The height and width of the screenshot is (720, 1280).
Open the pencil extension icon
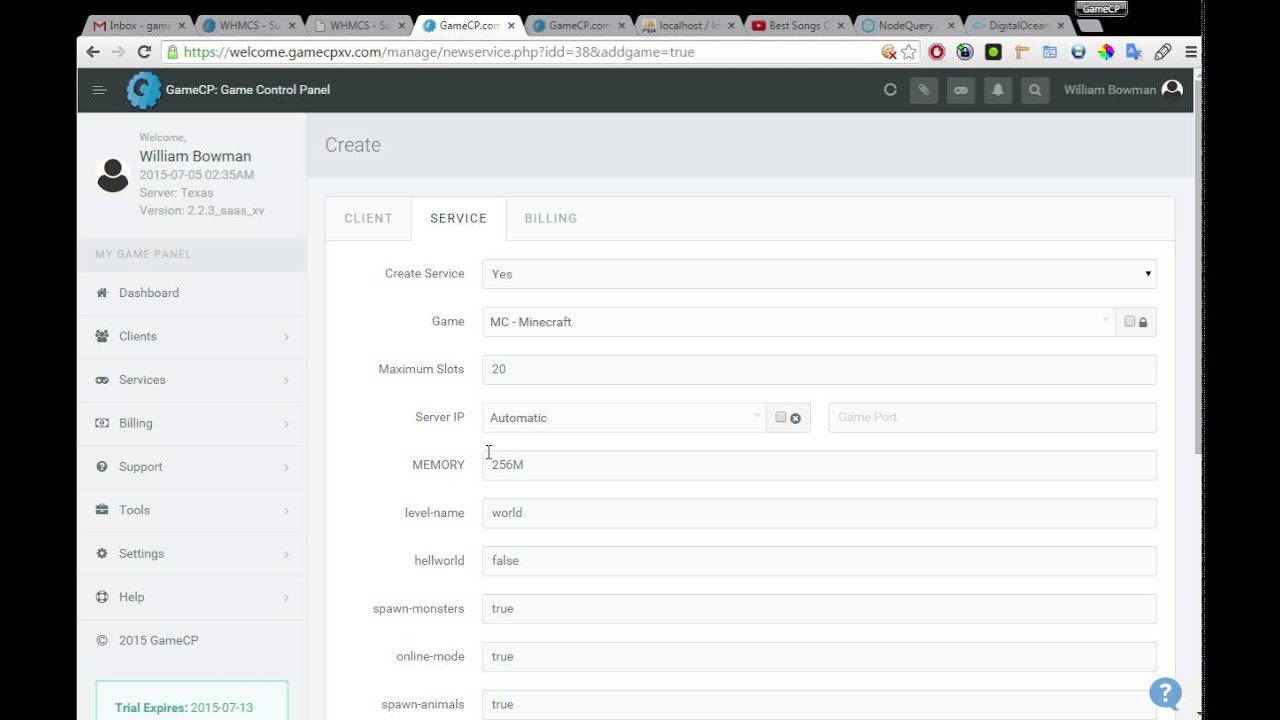(x=1163, y=52)
